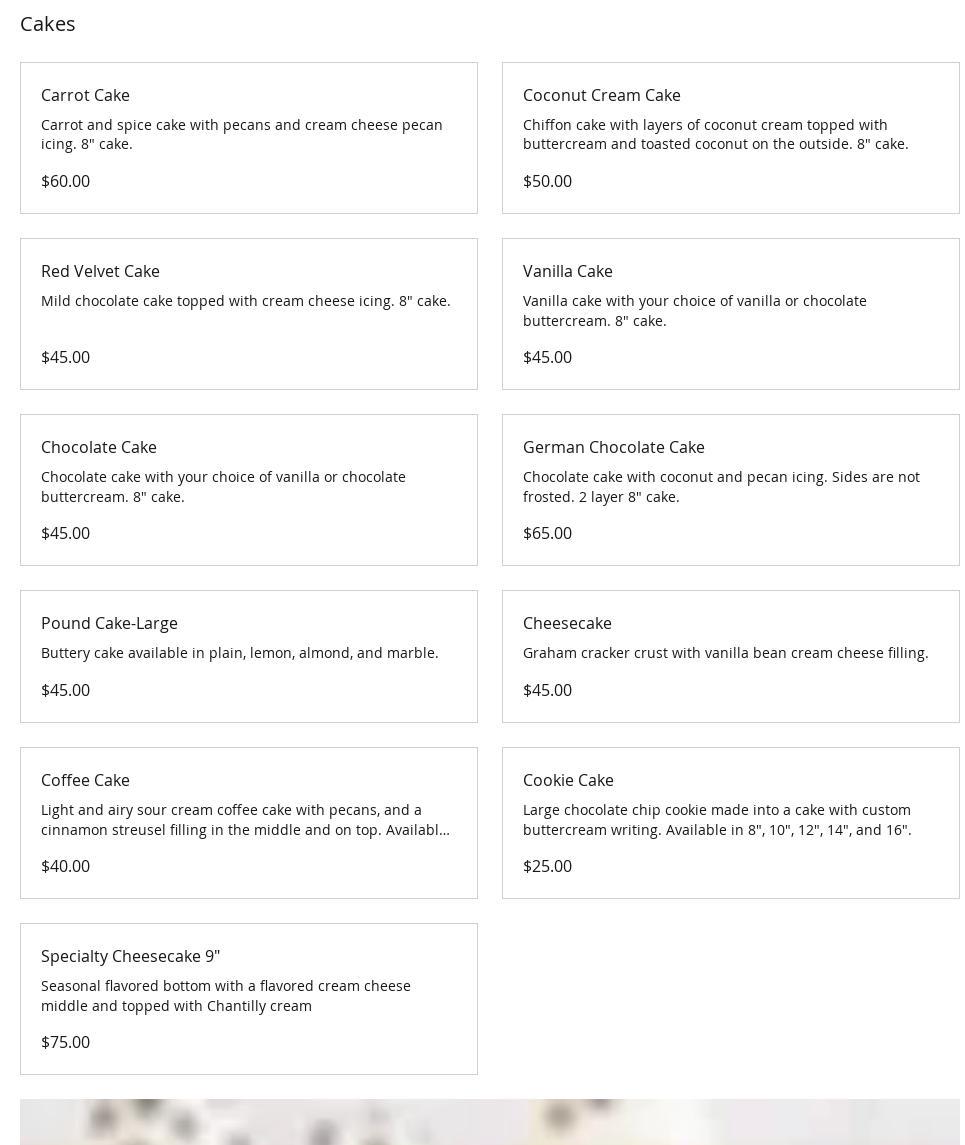The width and height of the screenshot is (965, 1145).
Task: Click the Cheesecake item title
Action: tap(567, 623)
